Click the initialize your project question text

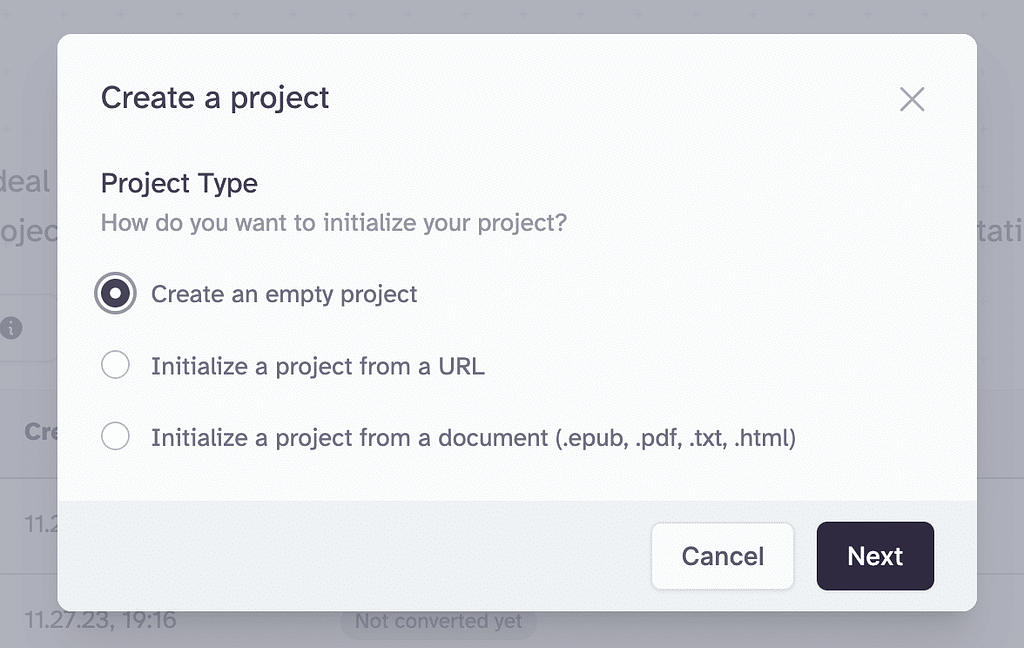(x=334, y=222)
